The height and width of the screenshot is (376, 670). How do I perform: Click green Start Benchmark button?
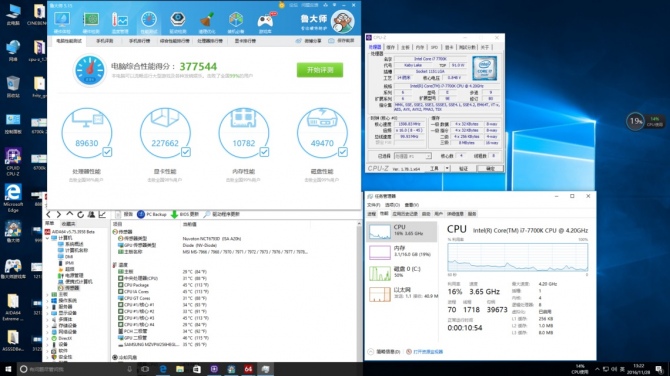(x=320, y=70)
